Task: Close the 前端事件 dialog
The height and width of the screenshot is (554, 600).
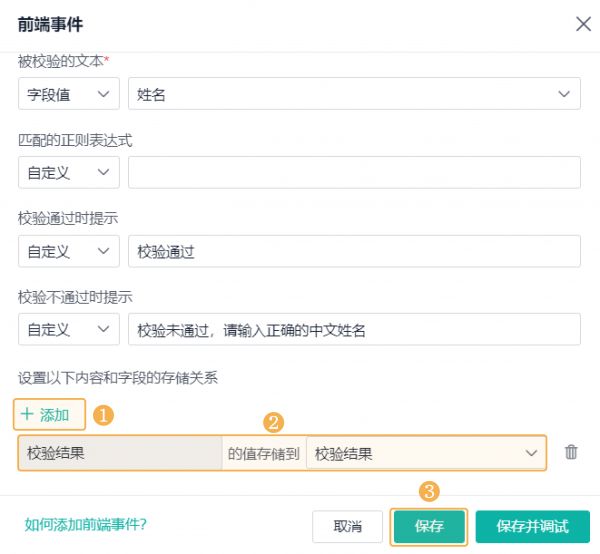Action: (583, 25)
